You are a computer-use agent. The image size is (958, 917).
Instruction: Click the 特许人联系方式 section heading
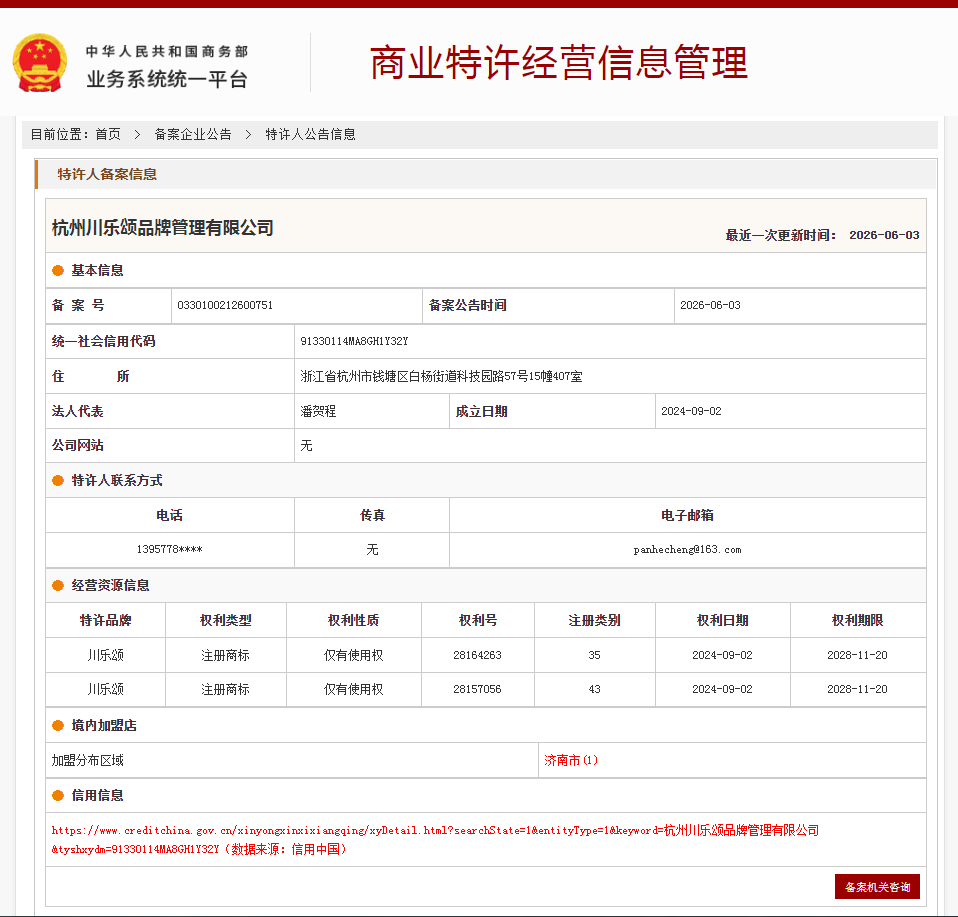(x=117, y=481)
